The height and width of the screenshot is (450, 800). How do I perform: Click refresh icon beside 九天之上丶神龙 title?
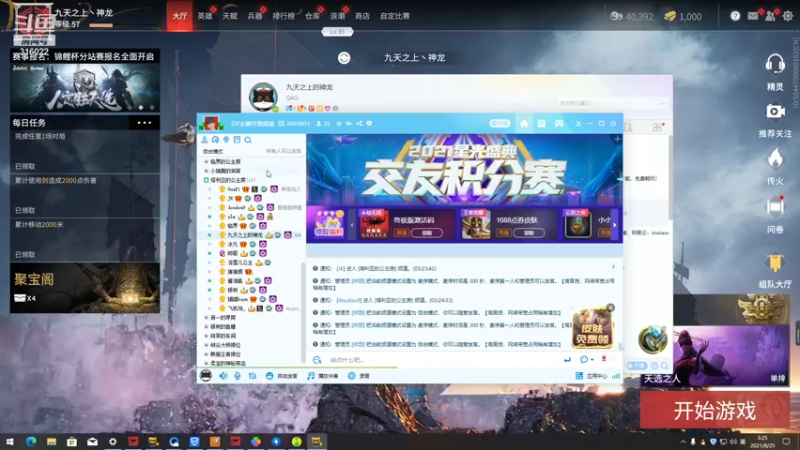[344, 58]
